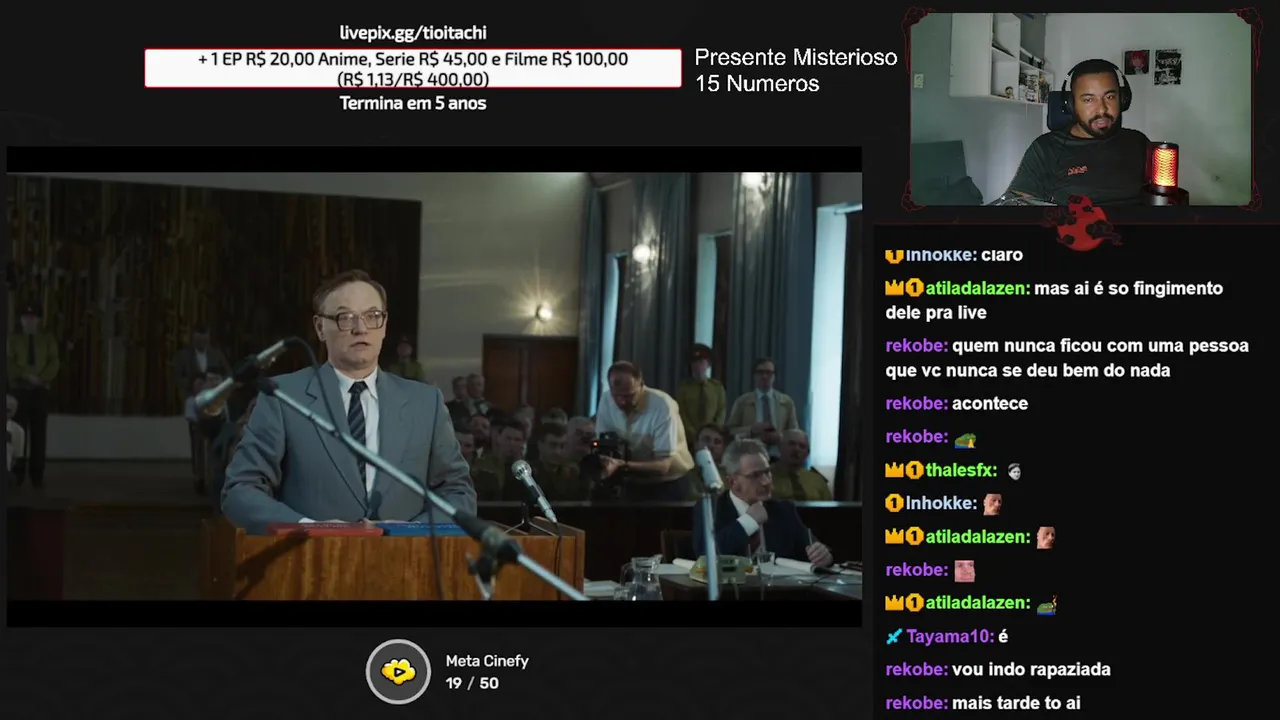
Task: Click 1 badge on 'mas ai é so fingimento' message
Action: point(914,288)
